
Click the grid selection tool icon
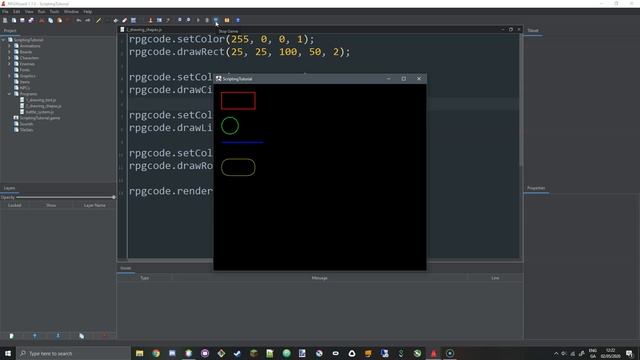133,20
